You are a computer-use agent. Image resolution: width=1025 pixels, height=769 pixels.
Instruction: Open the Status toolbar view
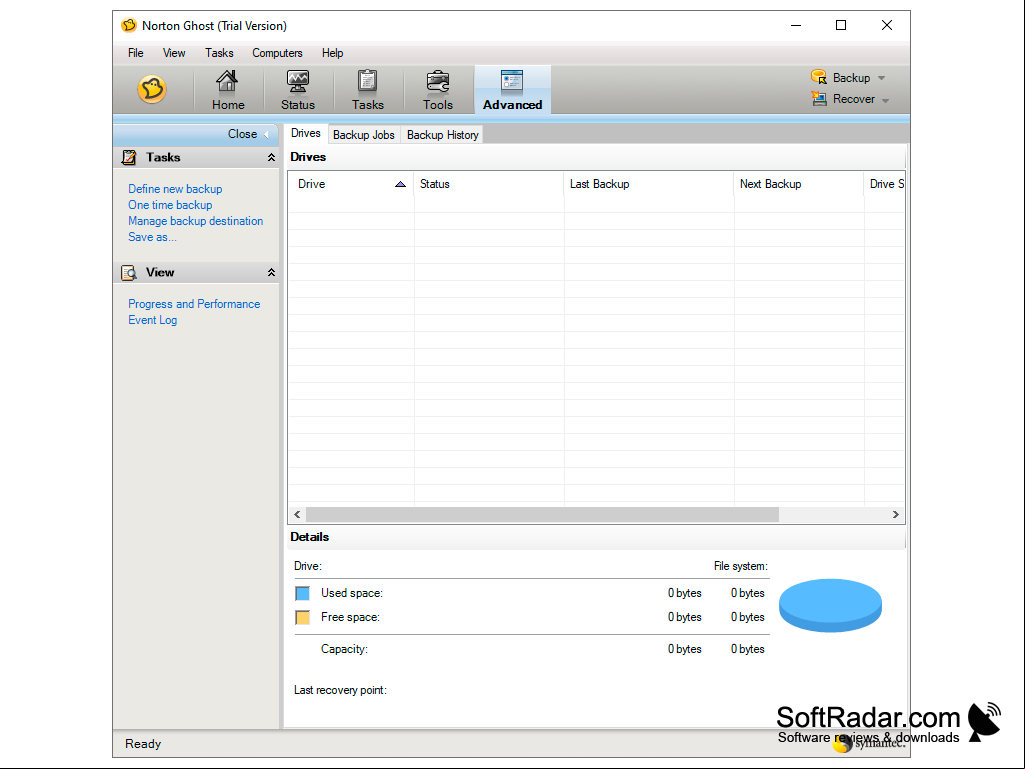[297, 90]
